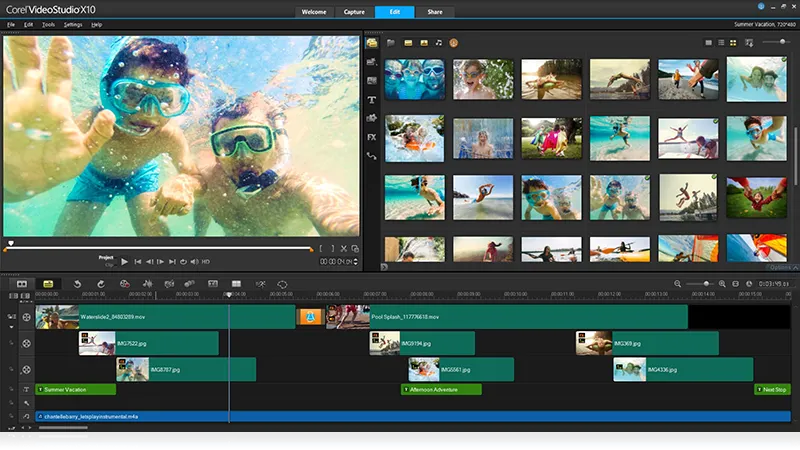Toggle photo display in media library

point(424,43)
